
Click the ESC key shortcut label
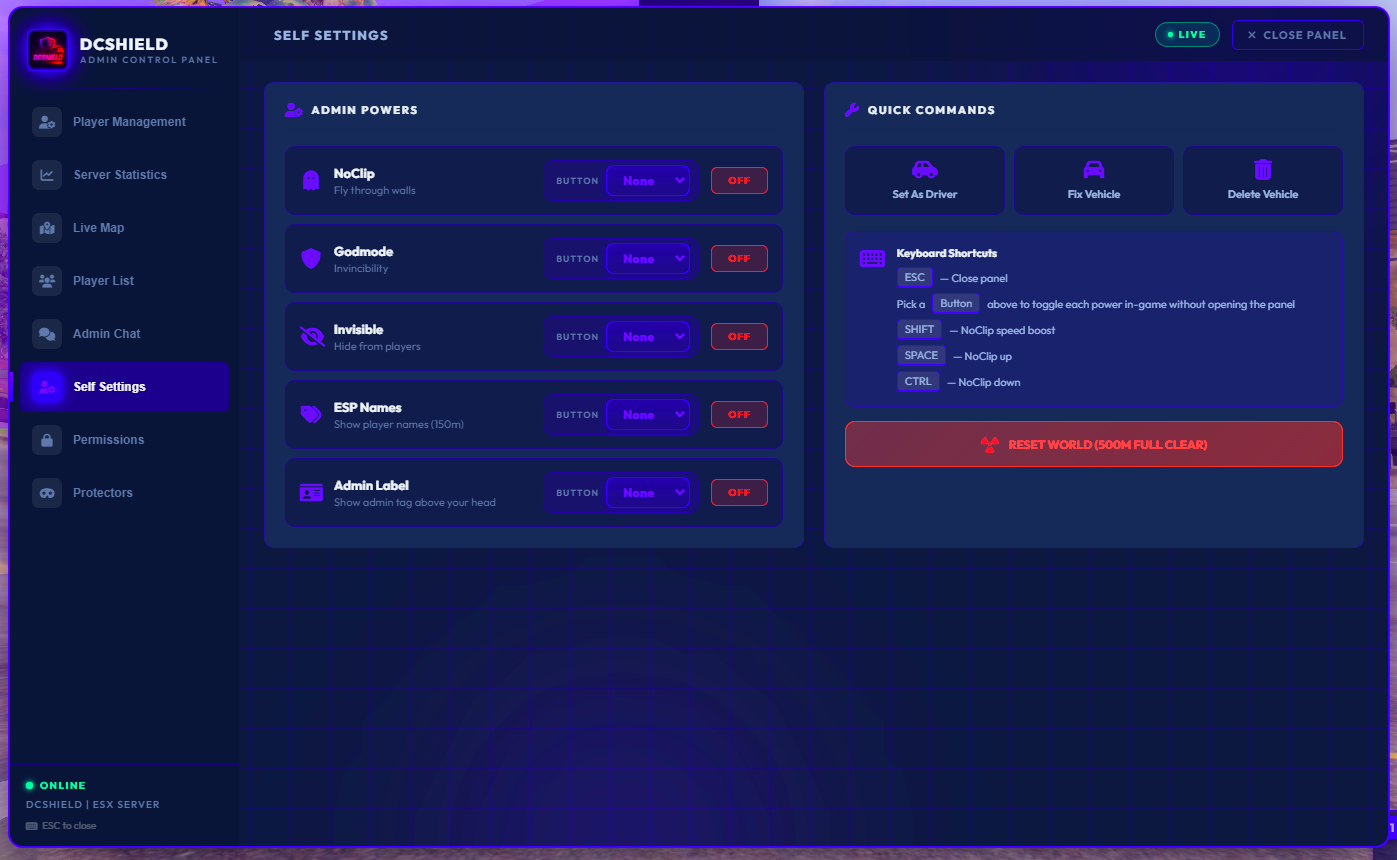915,278
